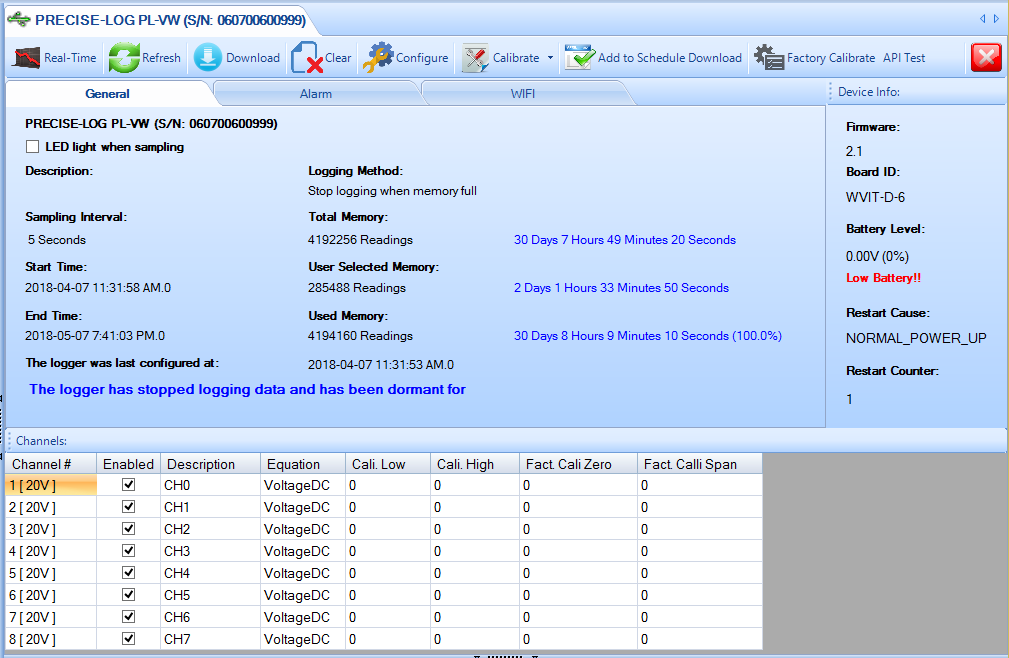Enable LED light when sampling checkbox
The height and width of the screenshot is (658, 1009).
(32, 147)
